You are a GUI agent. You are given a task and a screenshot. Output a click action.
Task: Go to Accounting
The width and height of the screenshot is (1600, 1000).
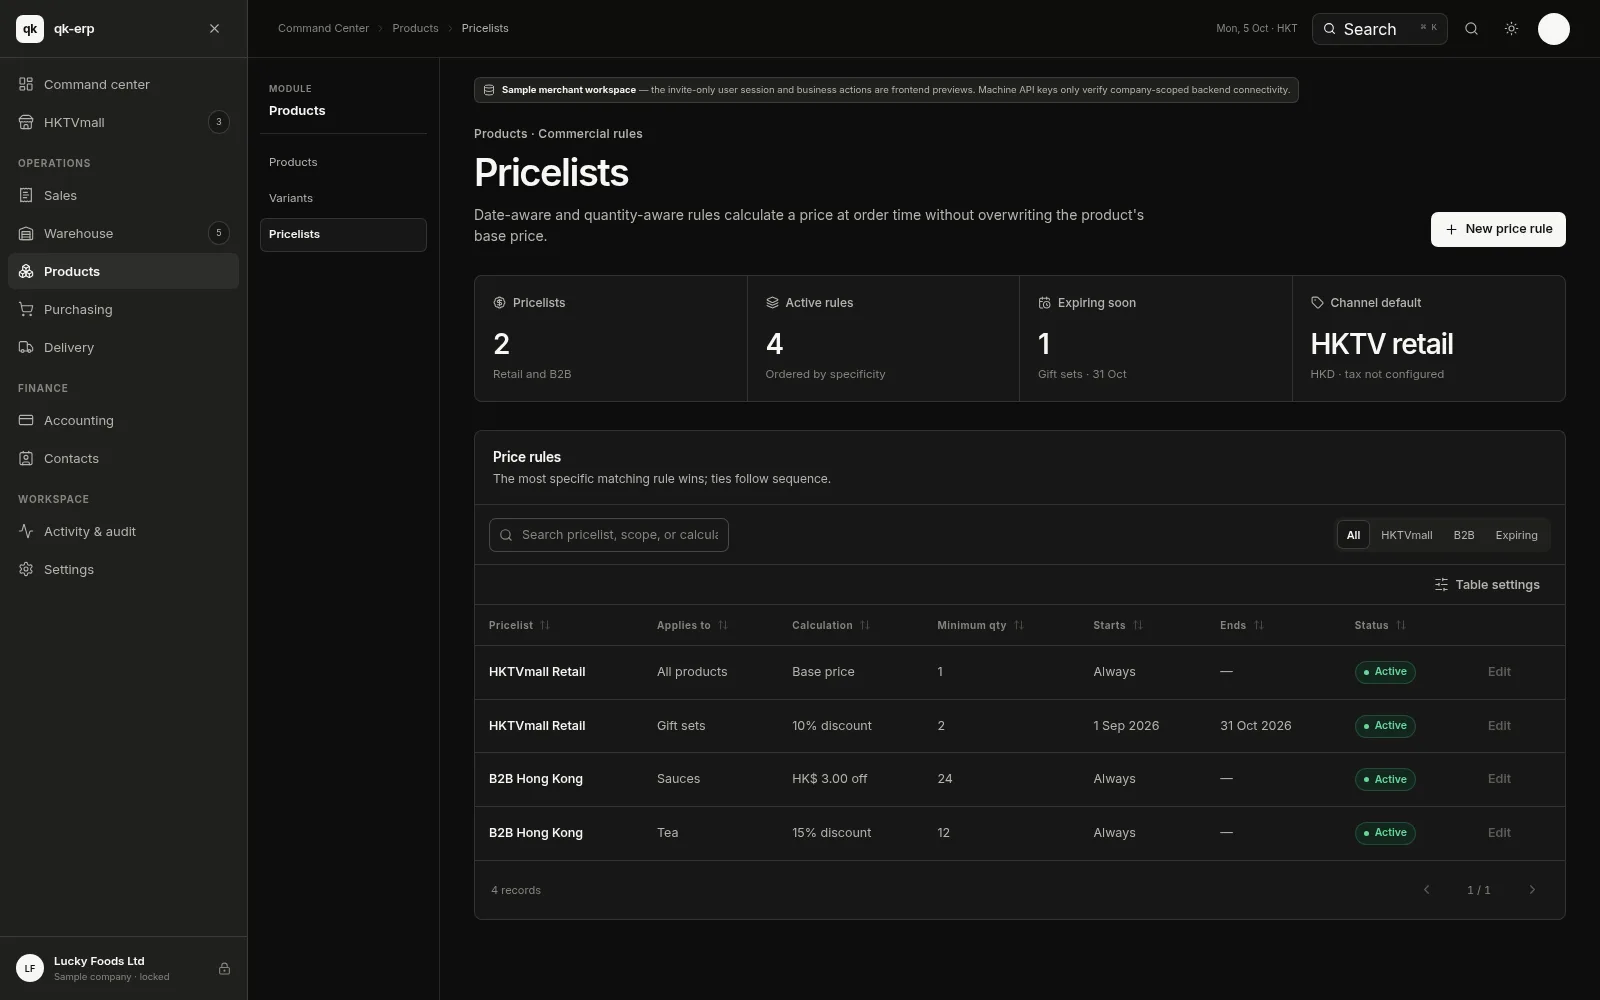(x=123, y=420)
